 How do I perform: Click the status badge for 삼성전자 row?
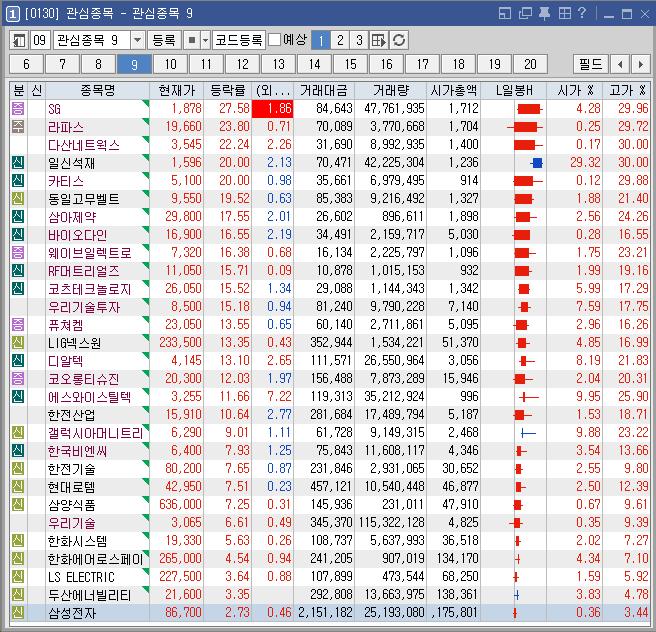pyautogui.click(x=18, y=612)
